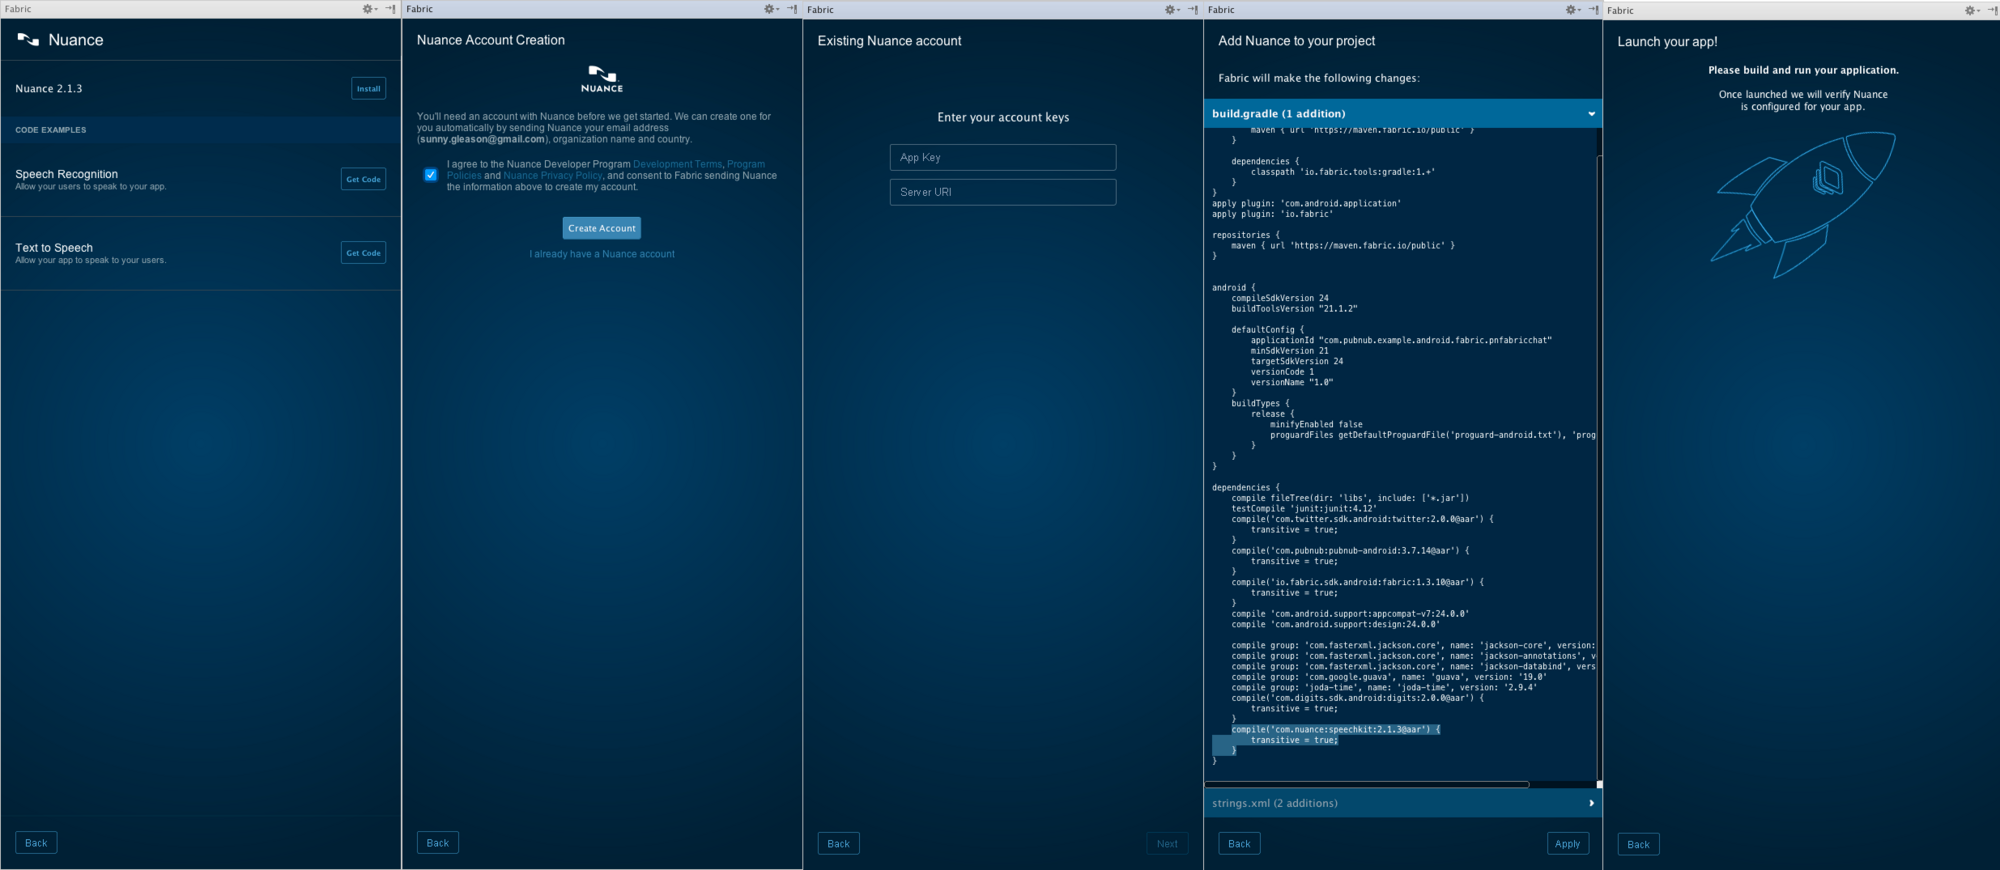This screenshot has width=2000, height=870.
Task: Click Back in the Existing Nuance account panel
Action: point(839,844)
